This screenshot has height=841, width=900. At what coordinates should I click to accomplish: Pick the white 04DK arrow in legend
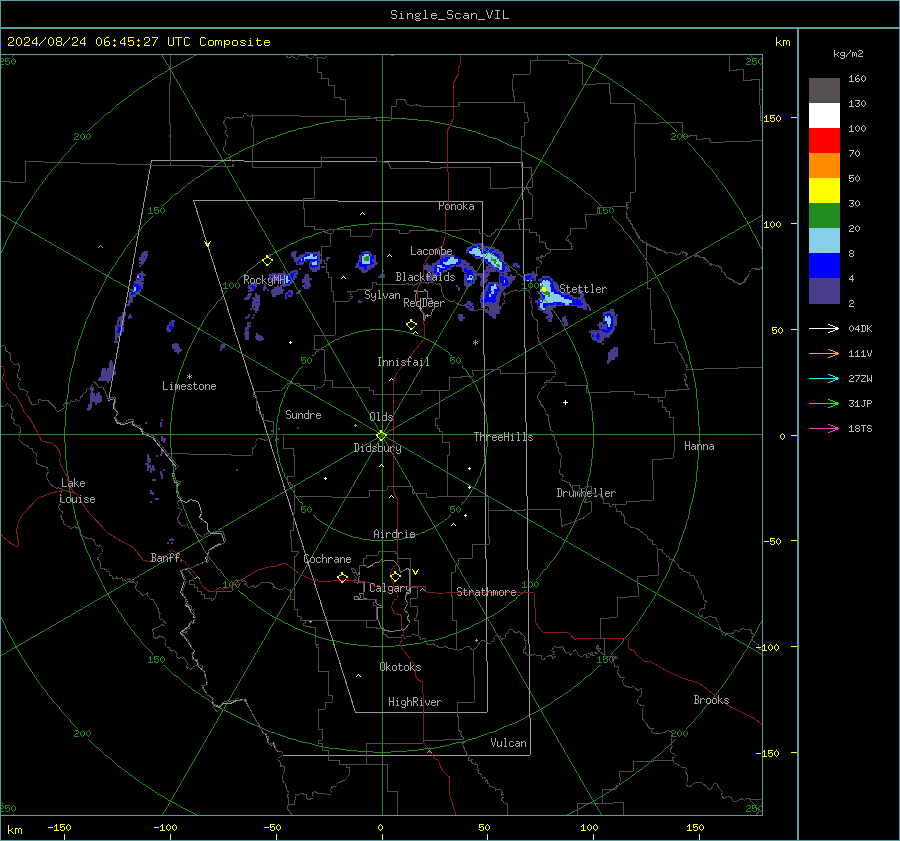[x=824, y=328]
